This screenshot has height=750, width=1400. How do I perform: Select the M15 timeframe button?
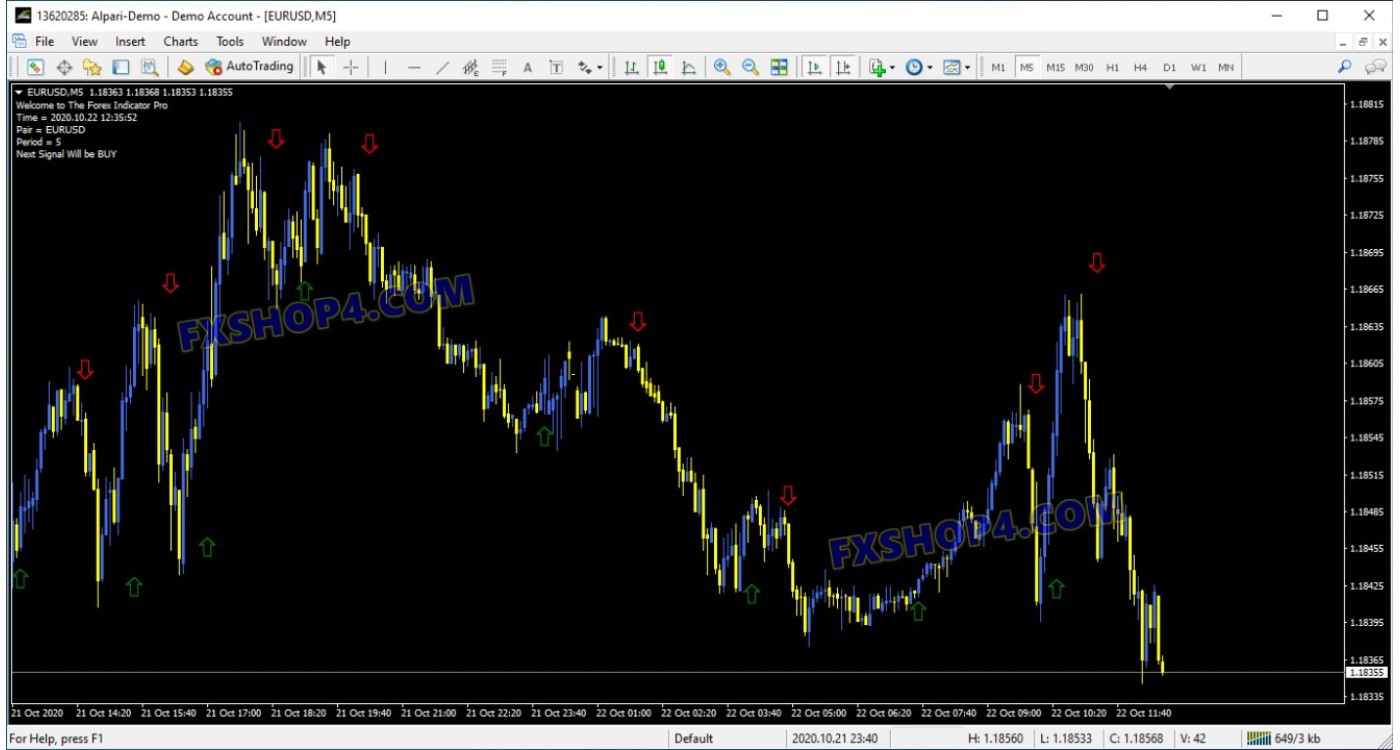[x=1055, y=67]
